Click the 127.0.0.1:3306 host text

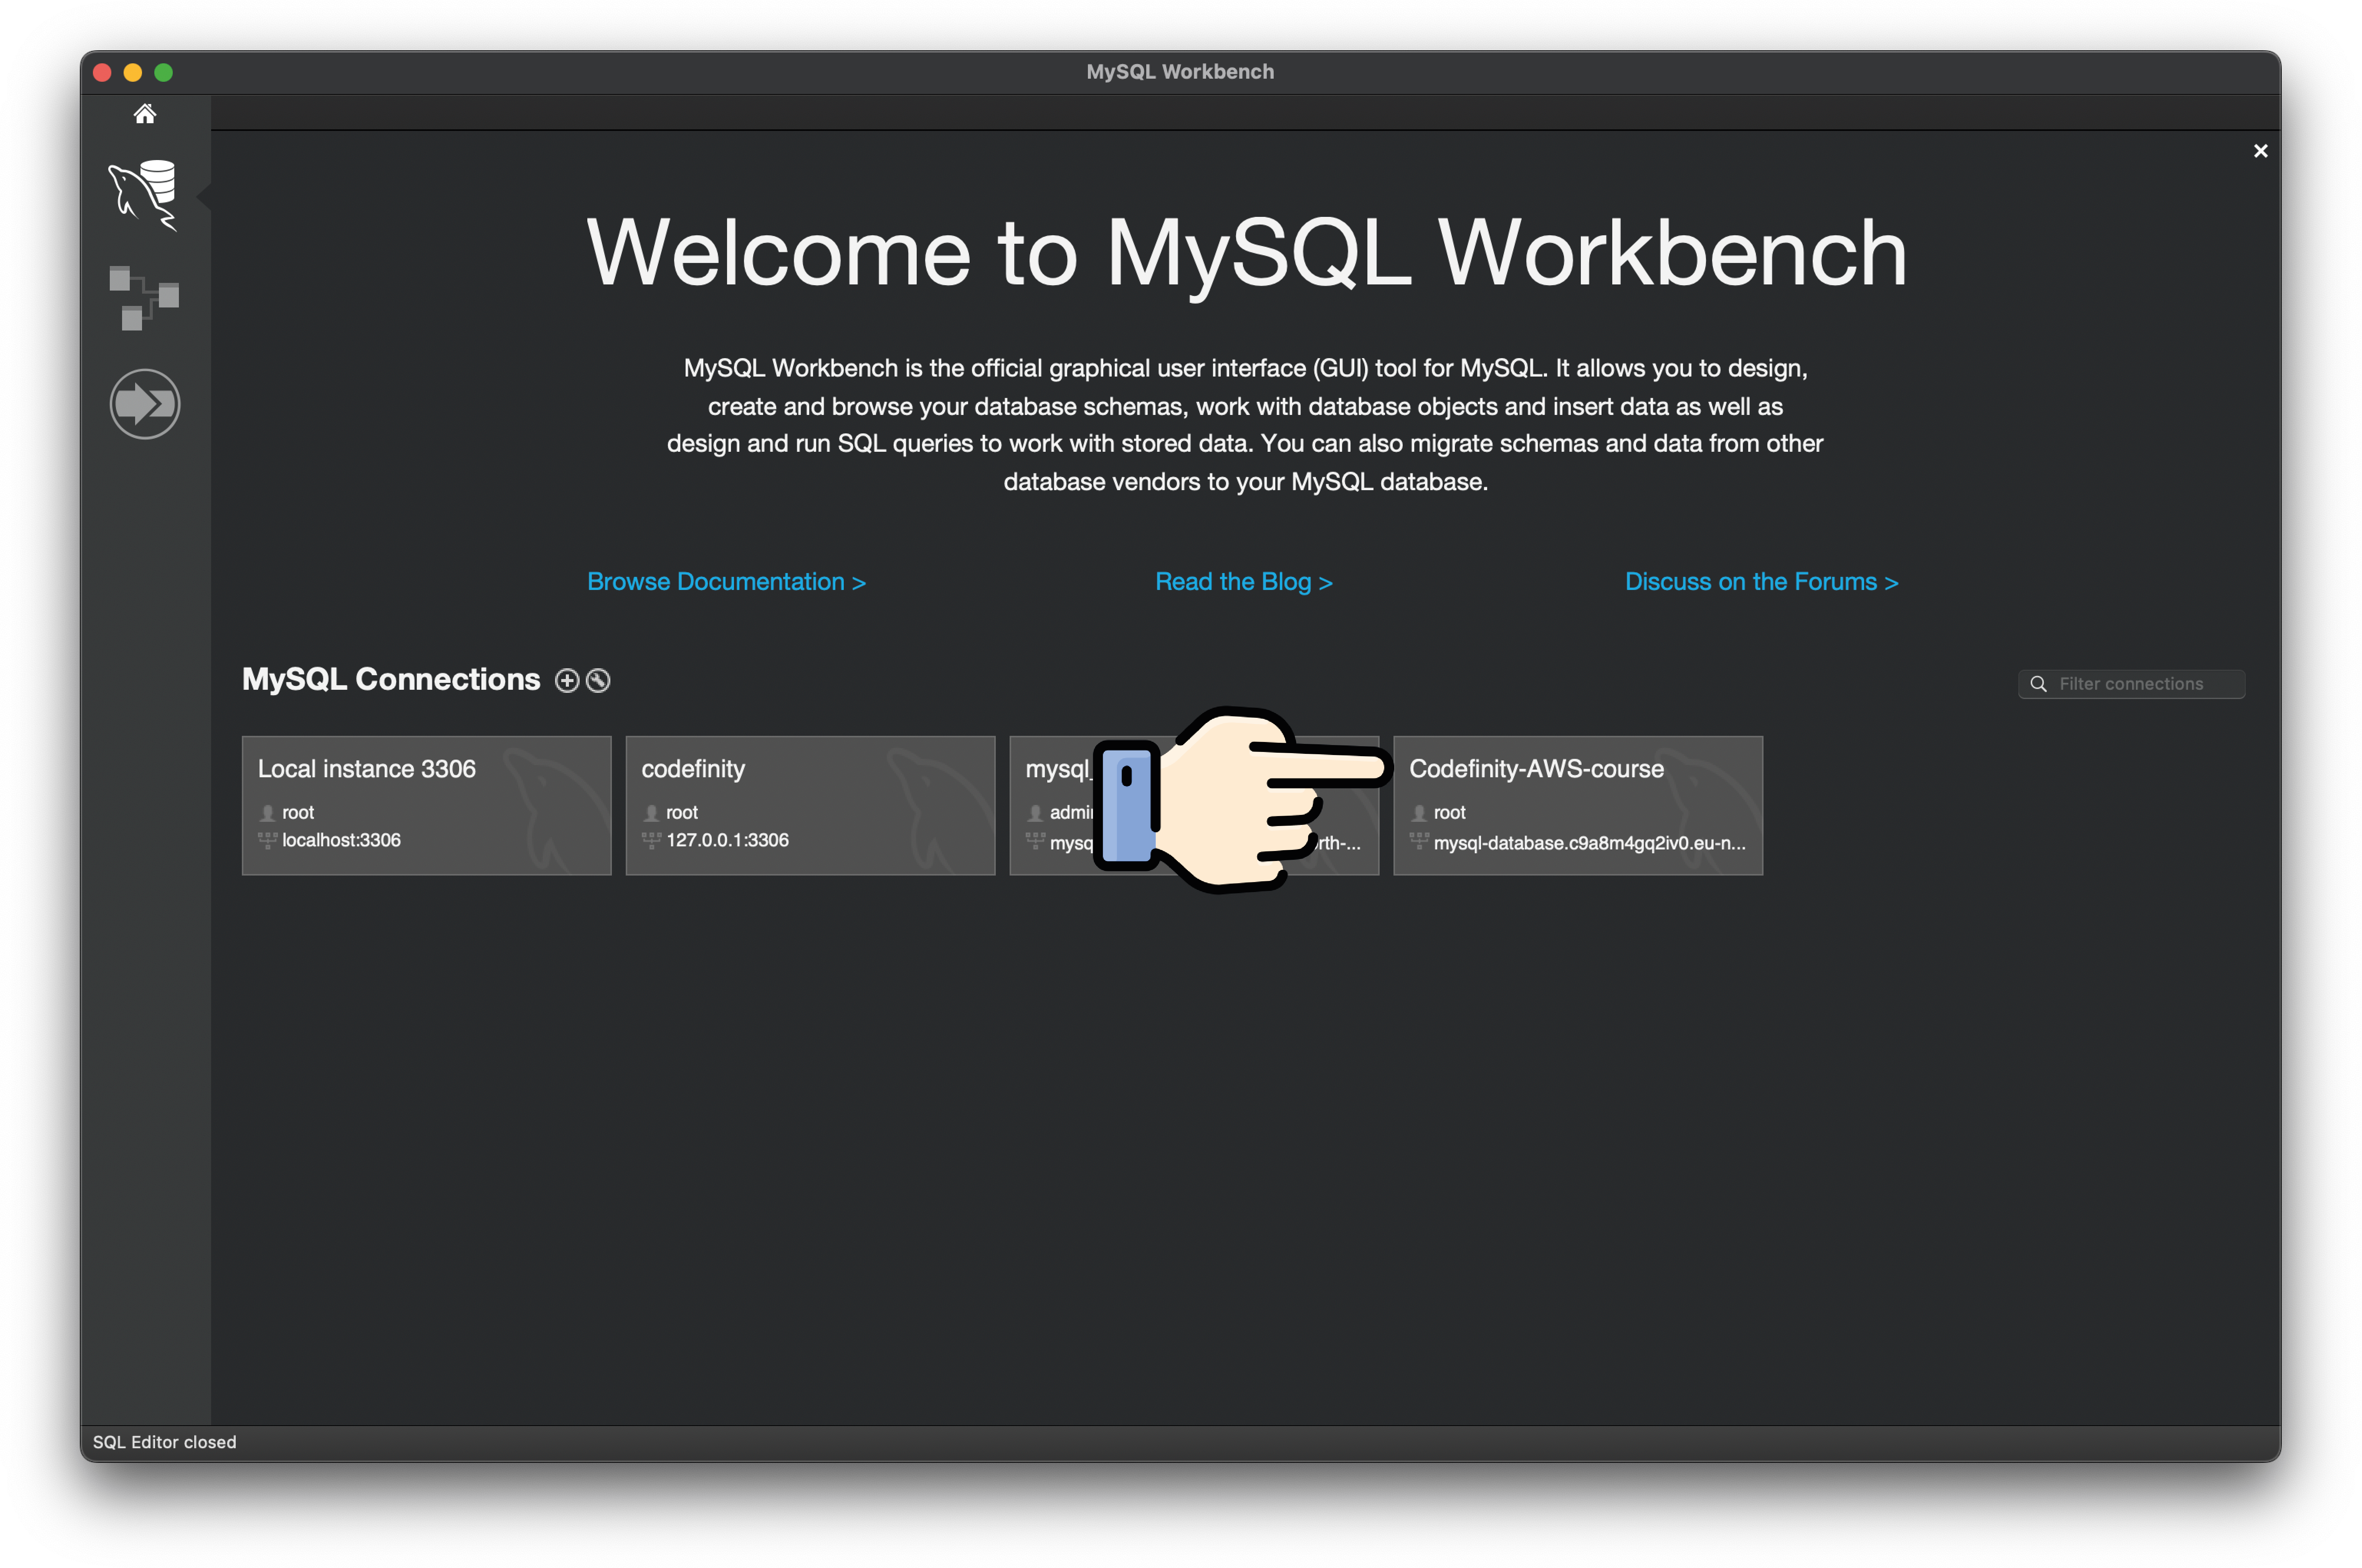pos(727,841)
